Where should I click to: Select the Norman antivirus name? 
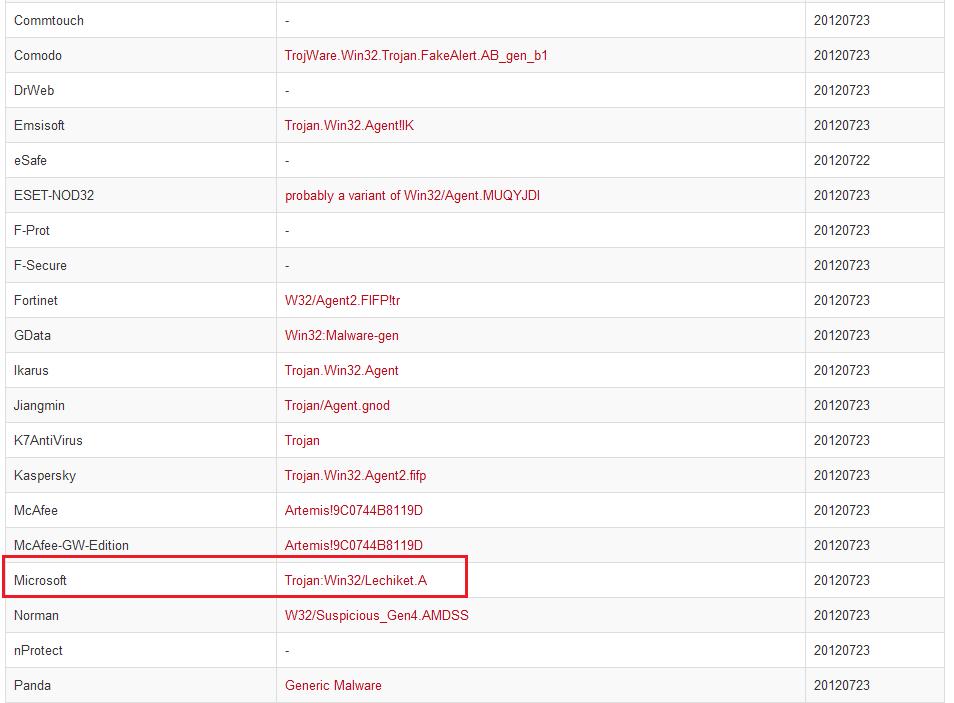pyautogui.click(x=36, y=615)
